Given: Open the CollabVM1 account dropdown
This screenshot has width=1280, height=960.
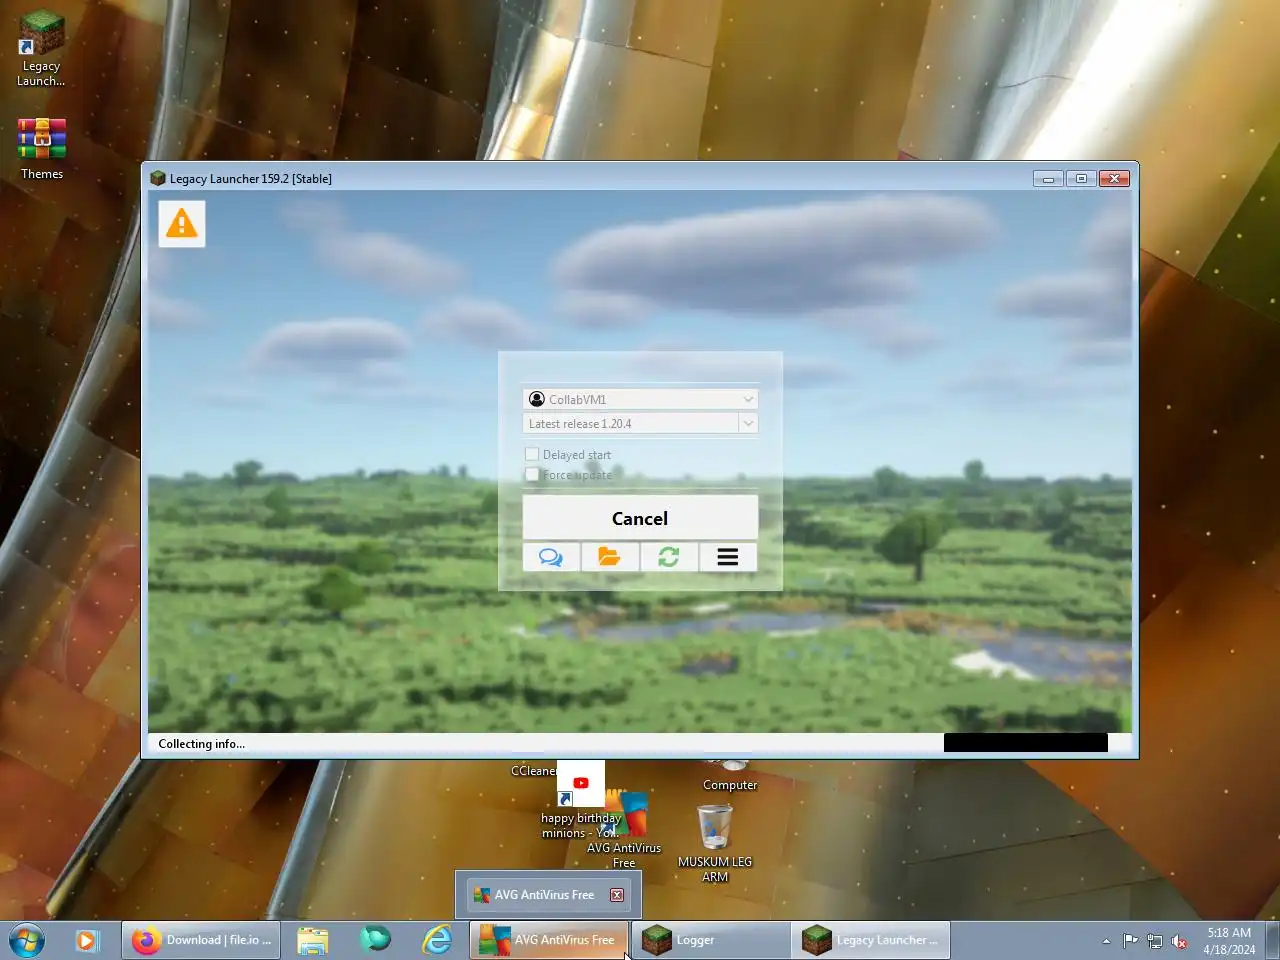Looking at the screenshot, I should 640,399.
